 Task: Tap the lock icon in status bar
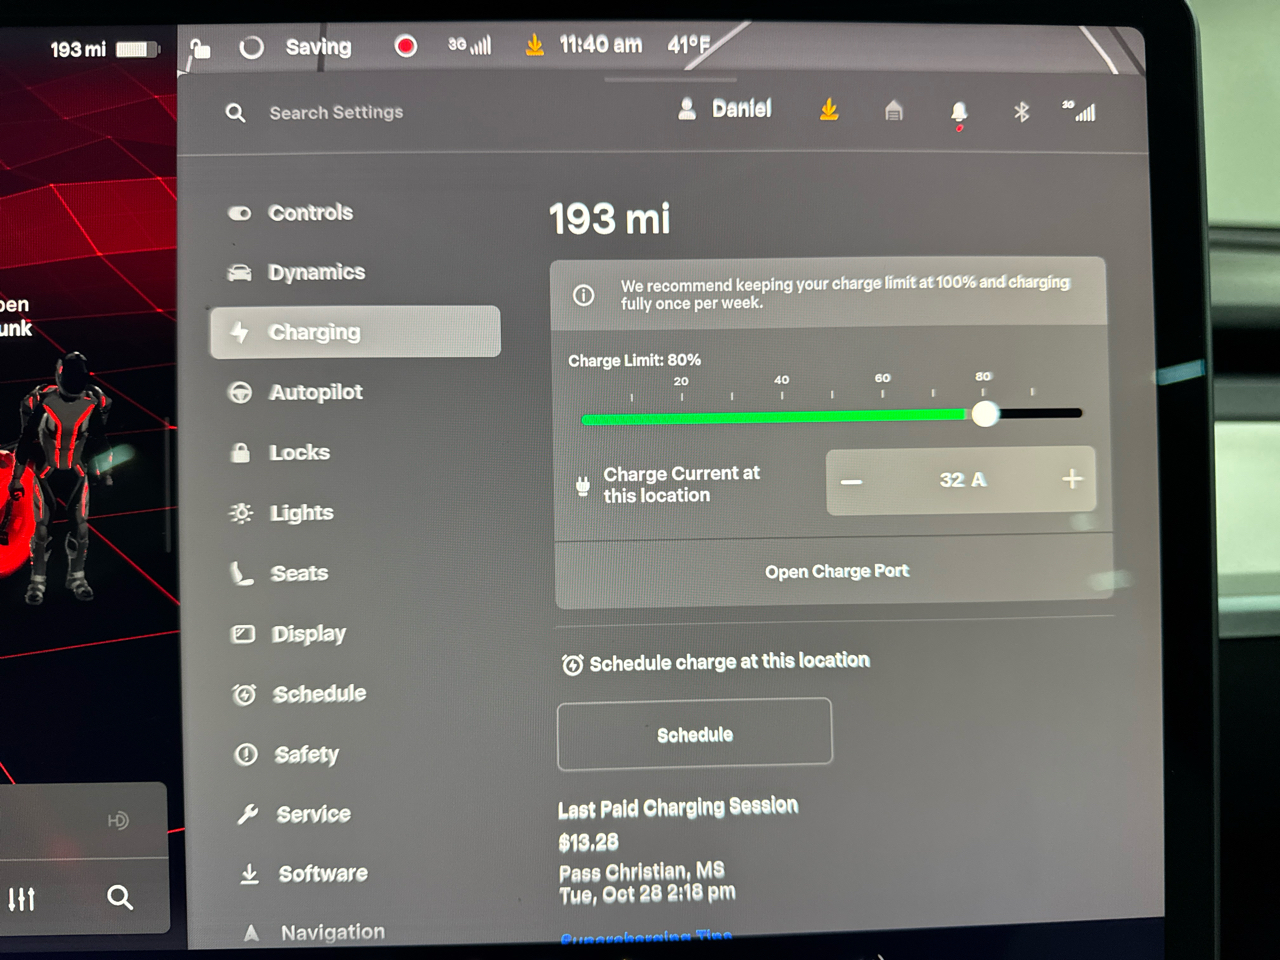click(201, 48)
